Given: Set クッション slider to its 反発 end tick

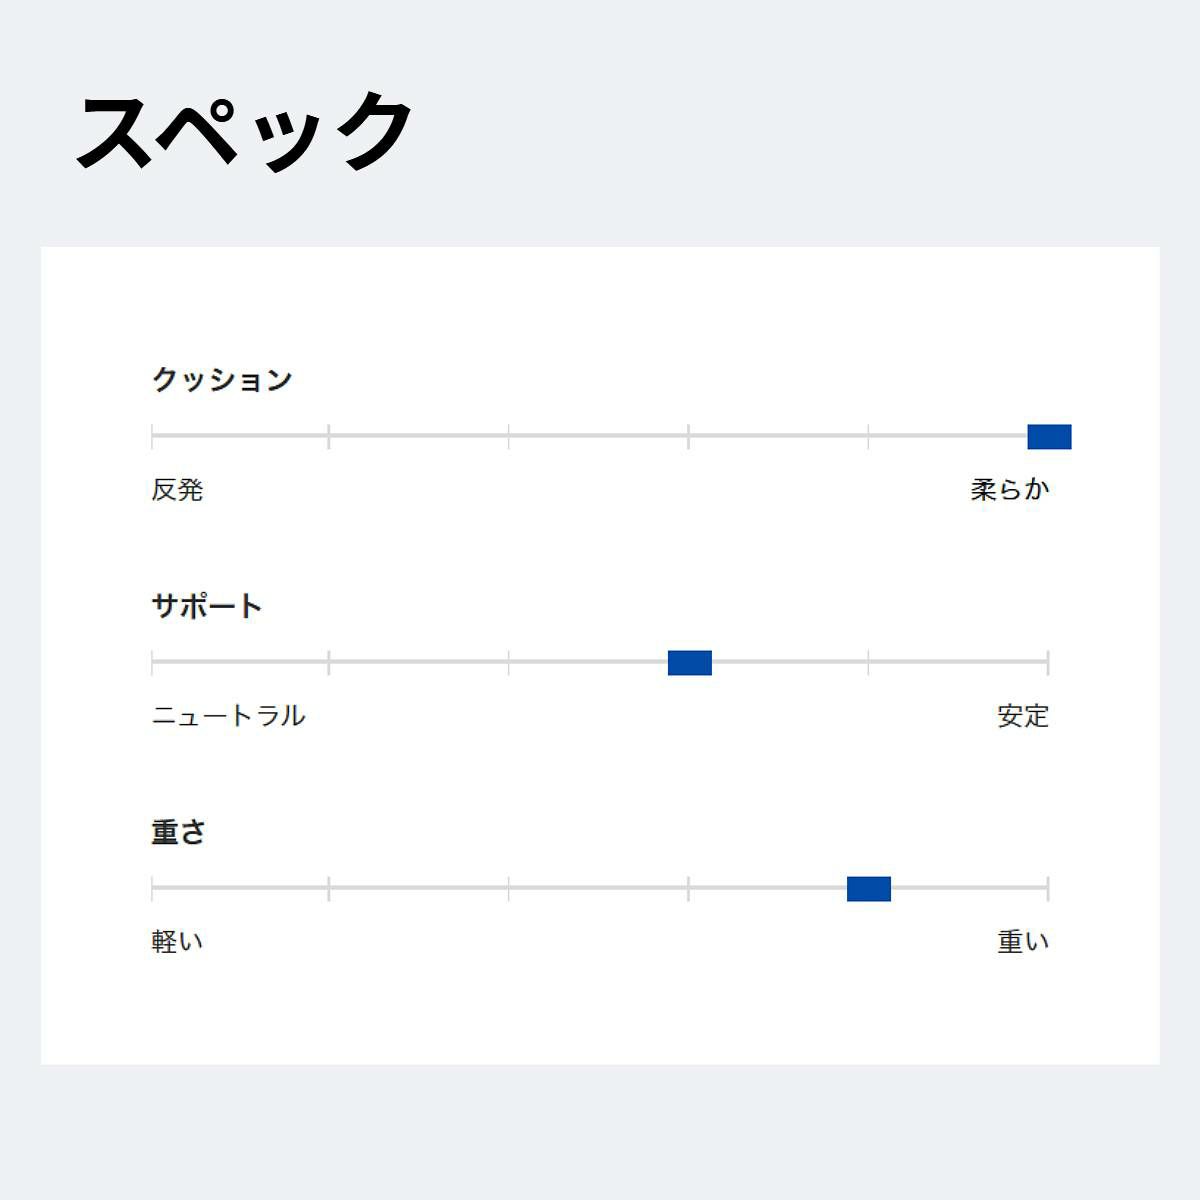Looking at the screenshot, I should coord(152,437).
